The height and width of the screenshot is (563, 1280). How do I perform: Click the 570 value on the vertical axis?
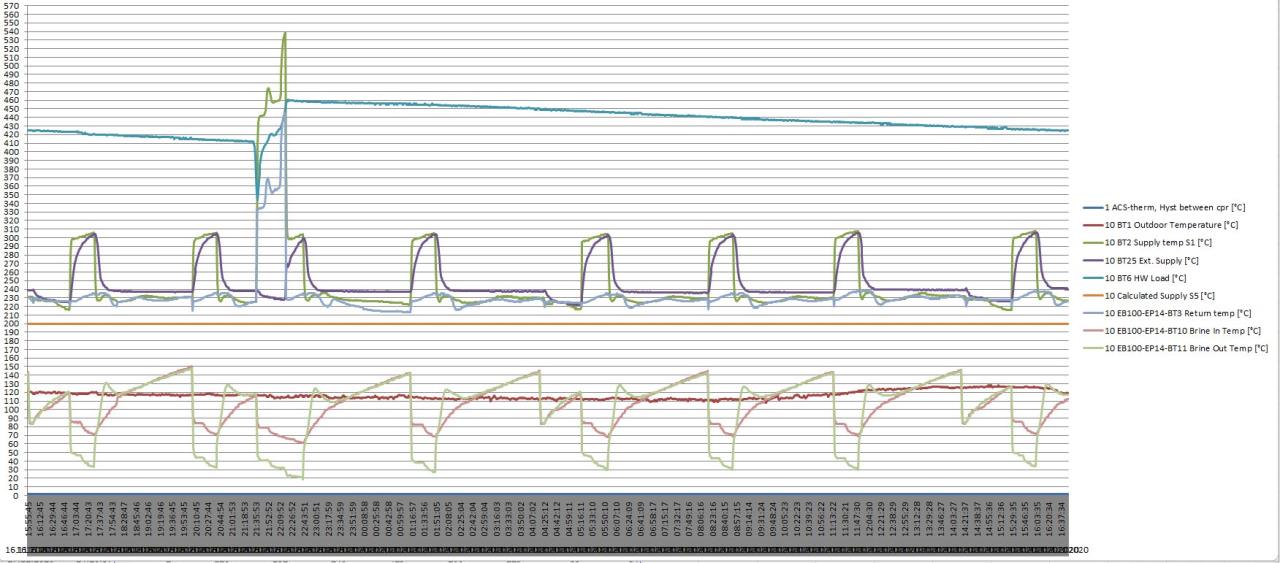12,6
